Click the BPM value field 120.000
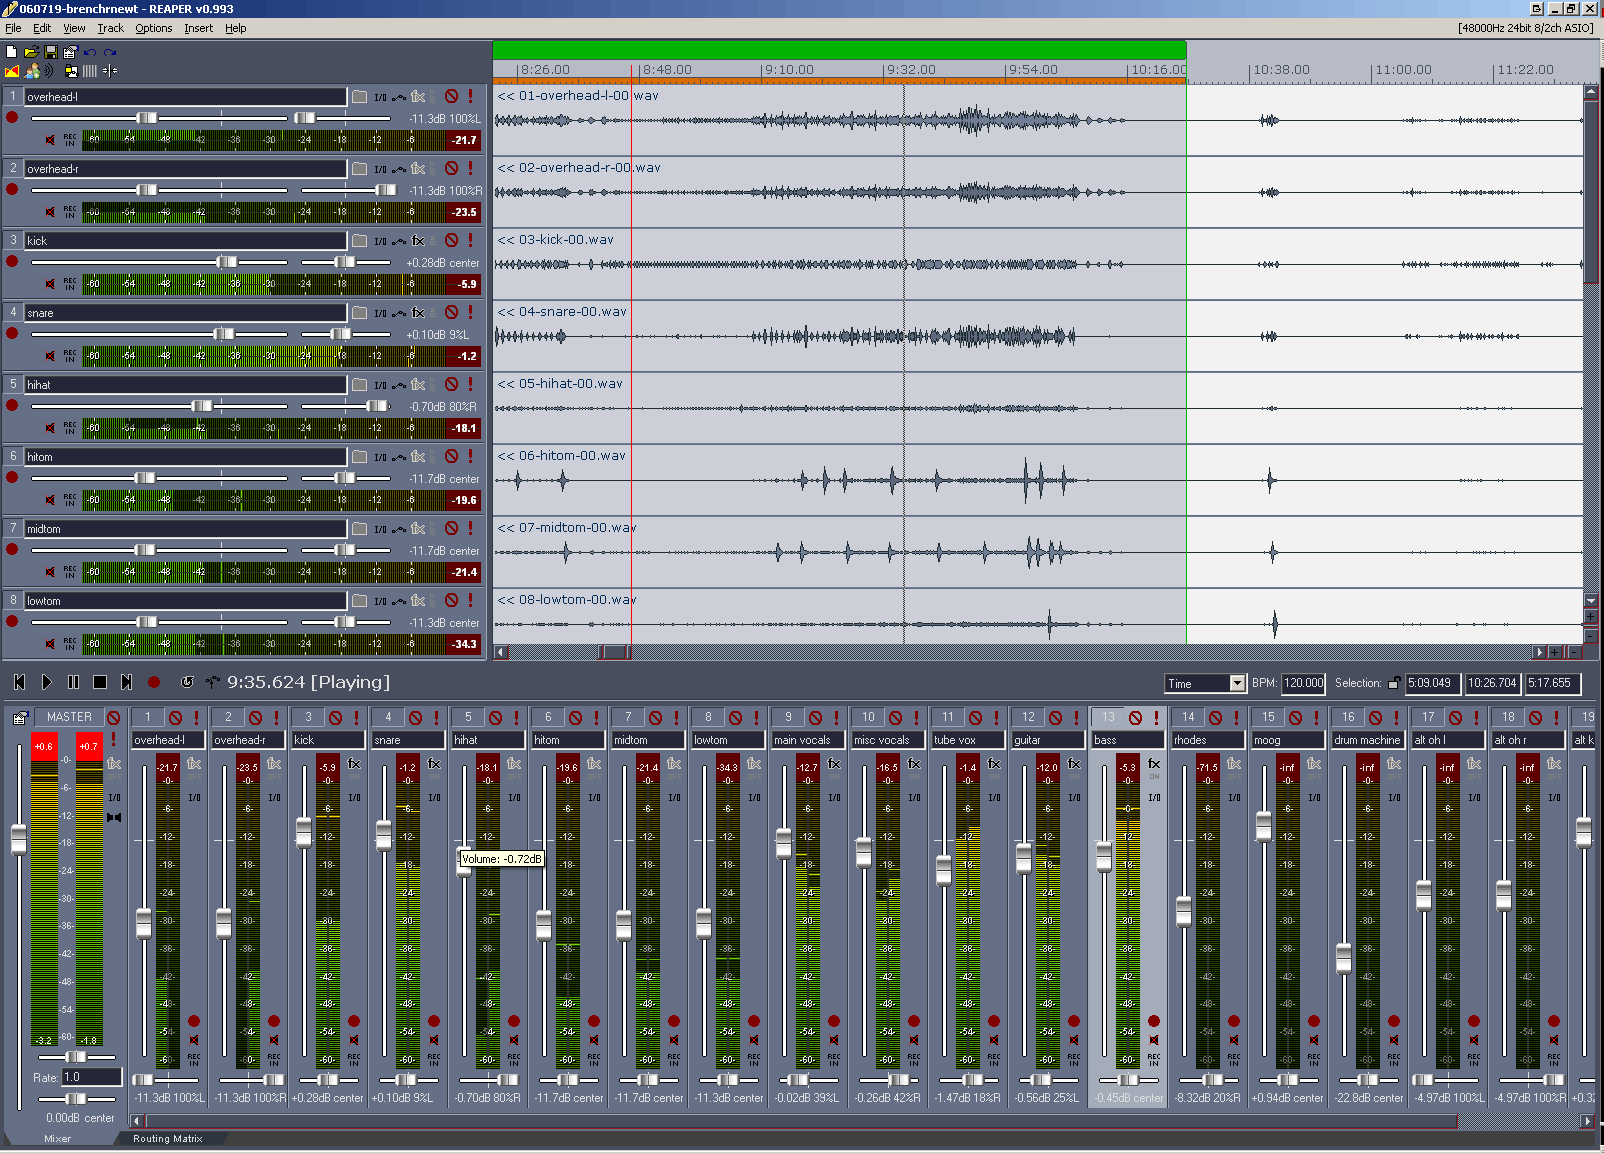 tap(1303, 684)
